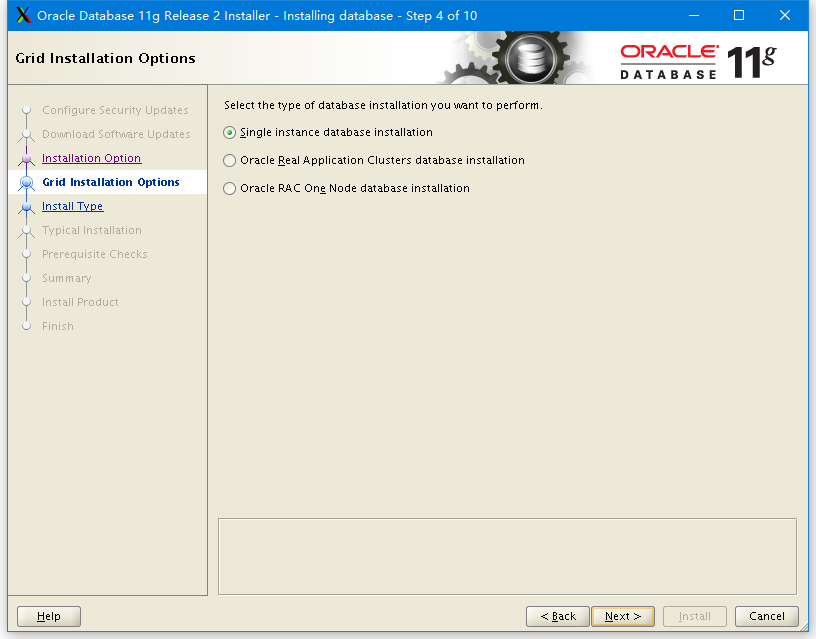
Task: Click the X11 application icon in title bar
Action: click(23, 16)
